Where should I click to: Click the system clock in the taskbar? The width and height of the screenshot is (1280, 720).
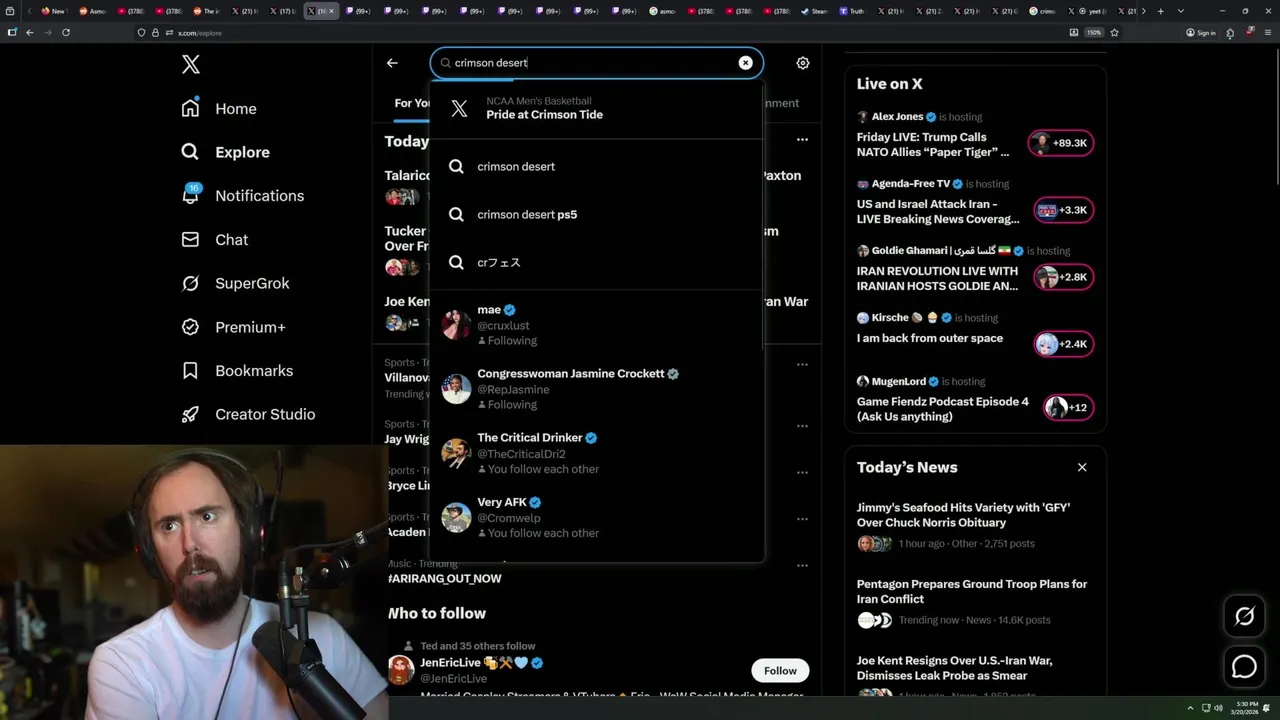point(1247,708)
